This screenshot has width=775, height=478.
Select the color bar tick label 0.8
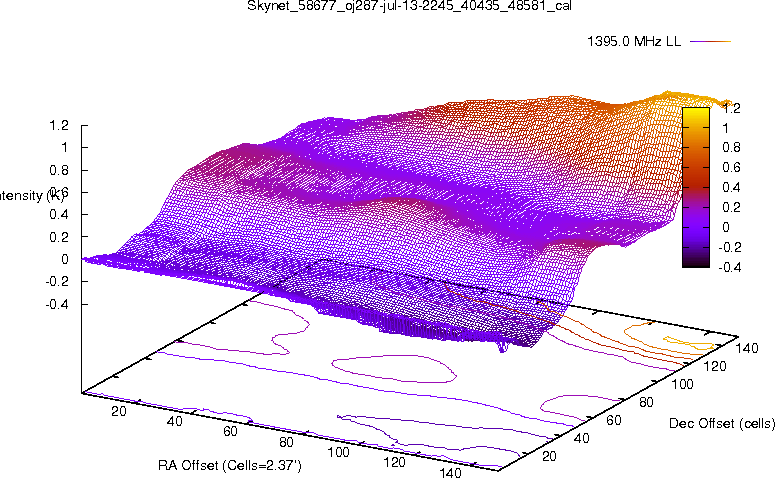(x=731, y=147)
